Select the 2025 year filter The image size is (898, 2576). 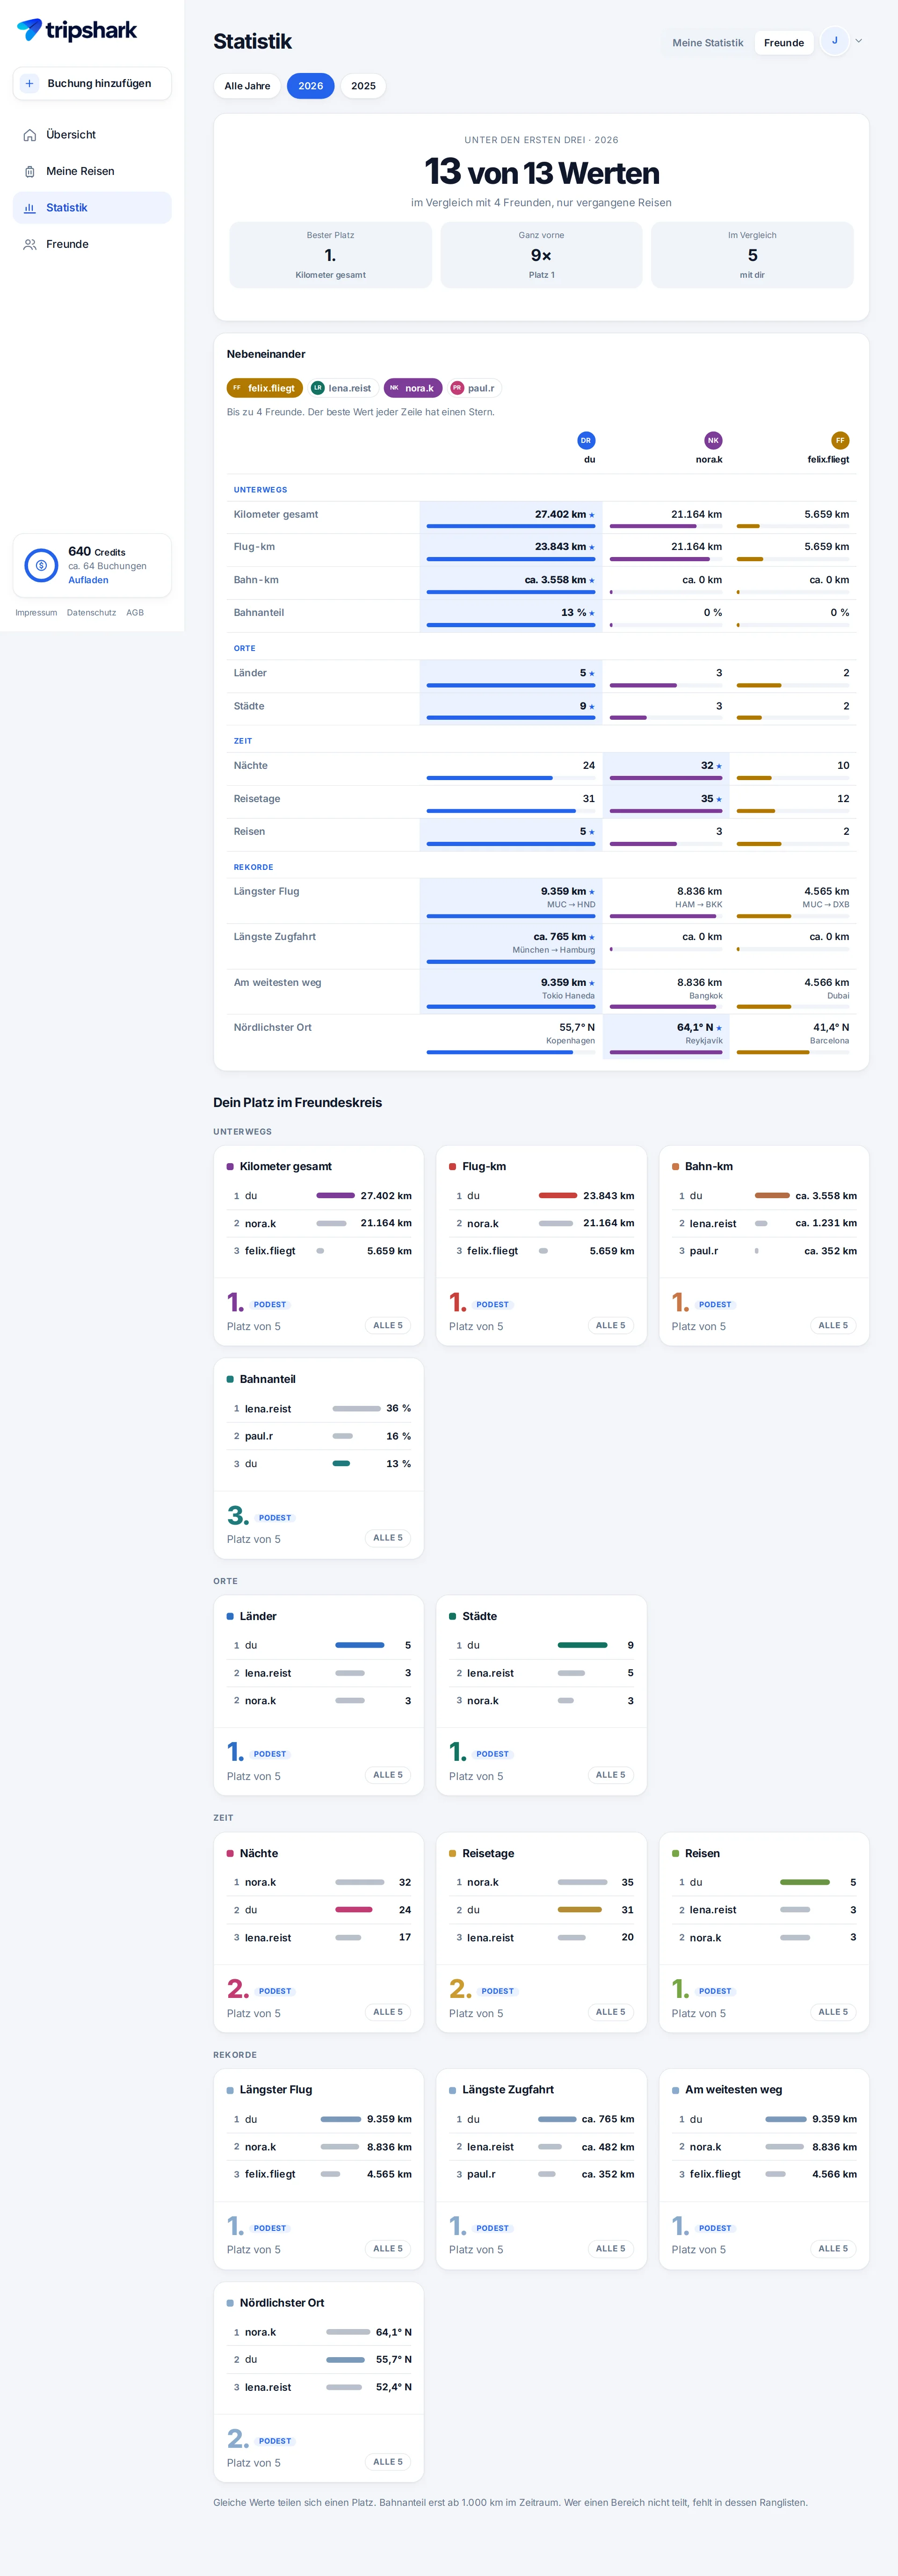[363, 86]
